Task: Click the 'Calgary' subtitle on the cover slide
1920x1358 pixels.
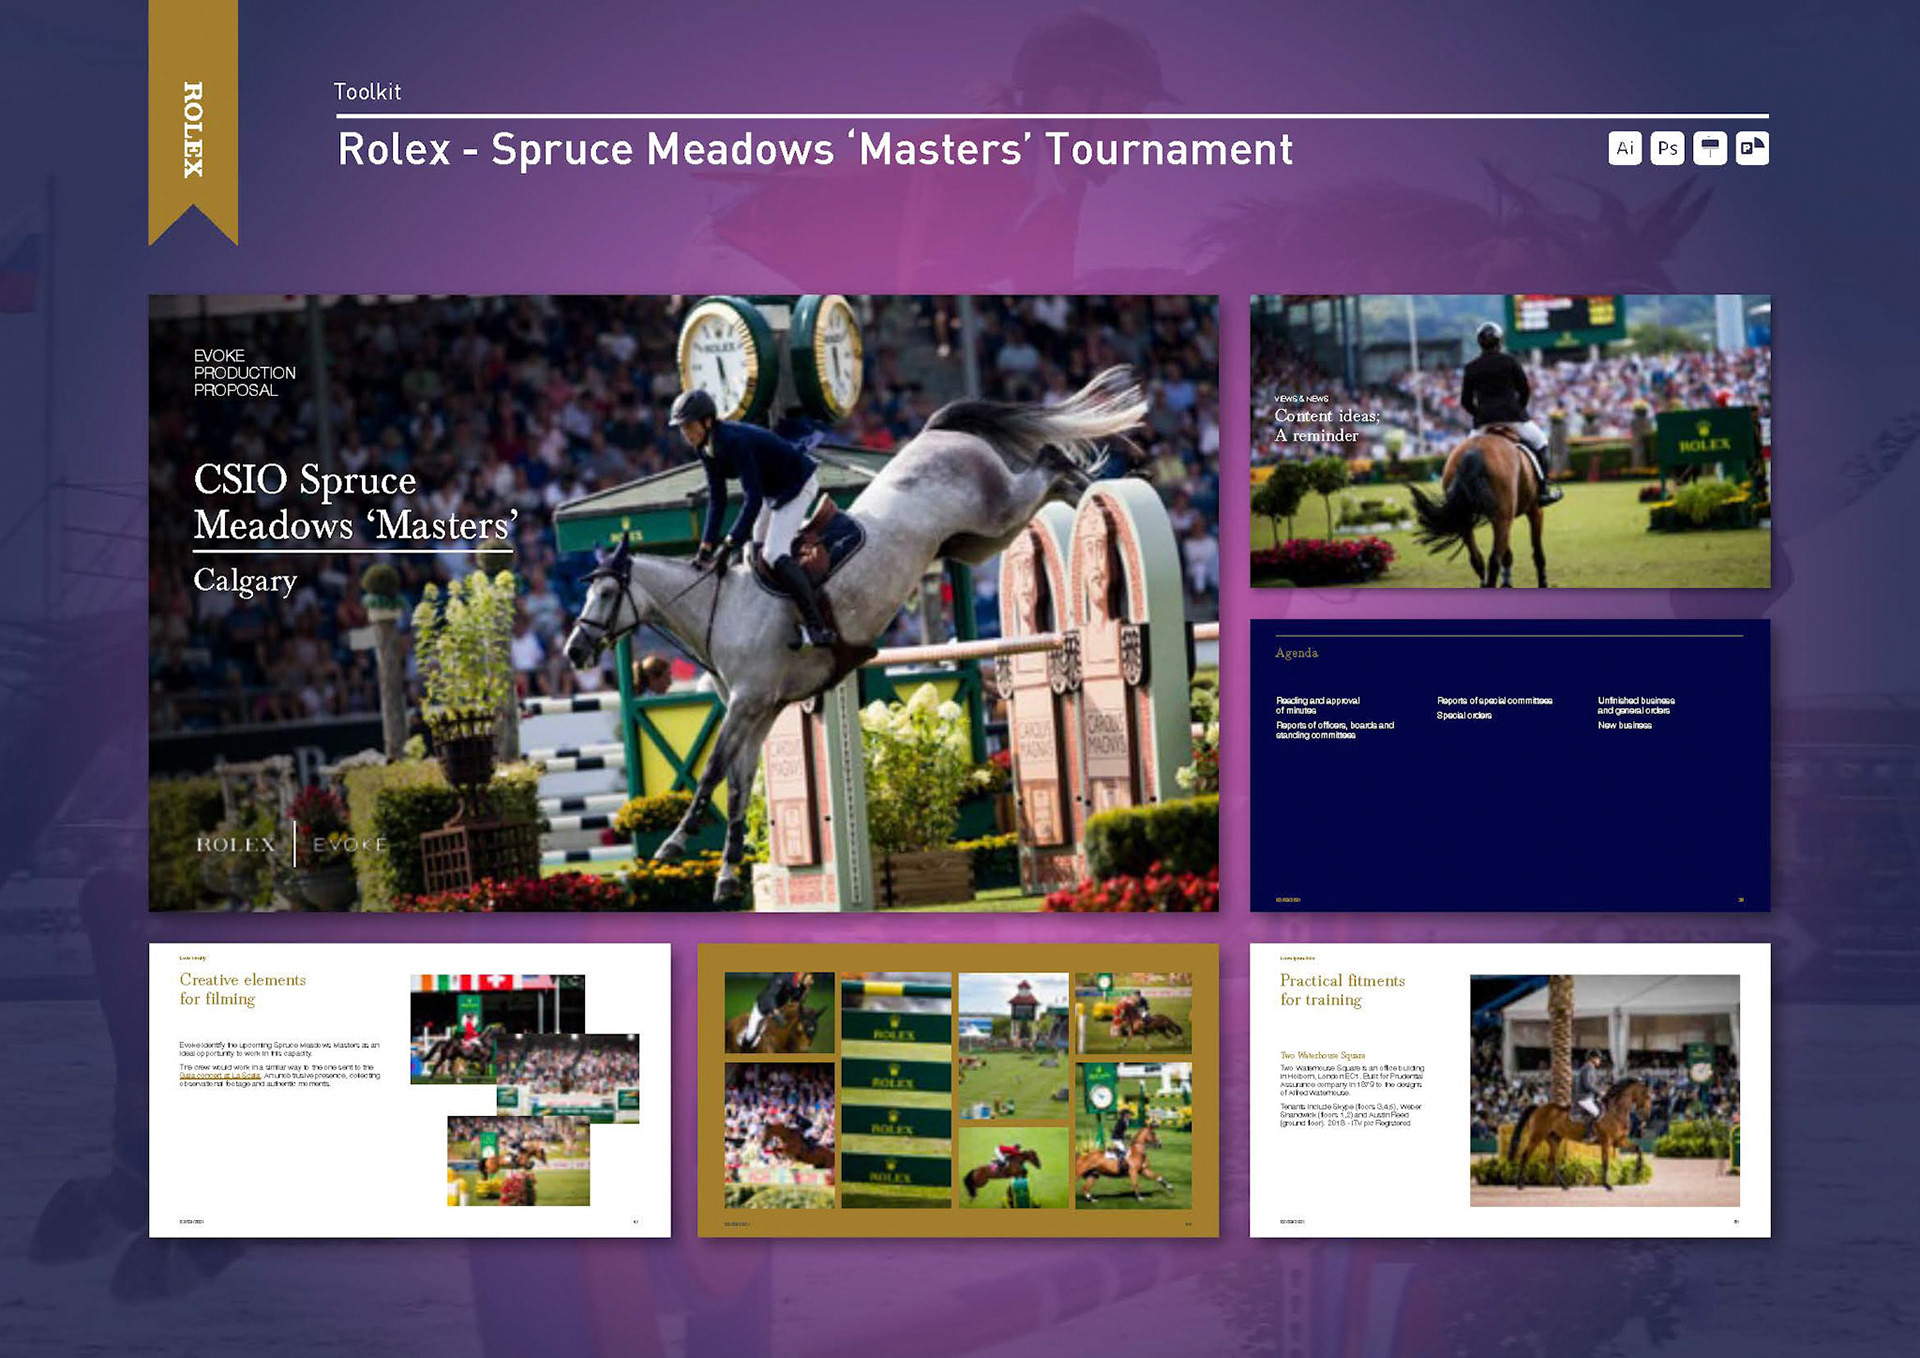Action: point(245,580)
